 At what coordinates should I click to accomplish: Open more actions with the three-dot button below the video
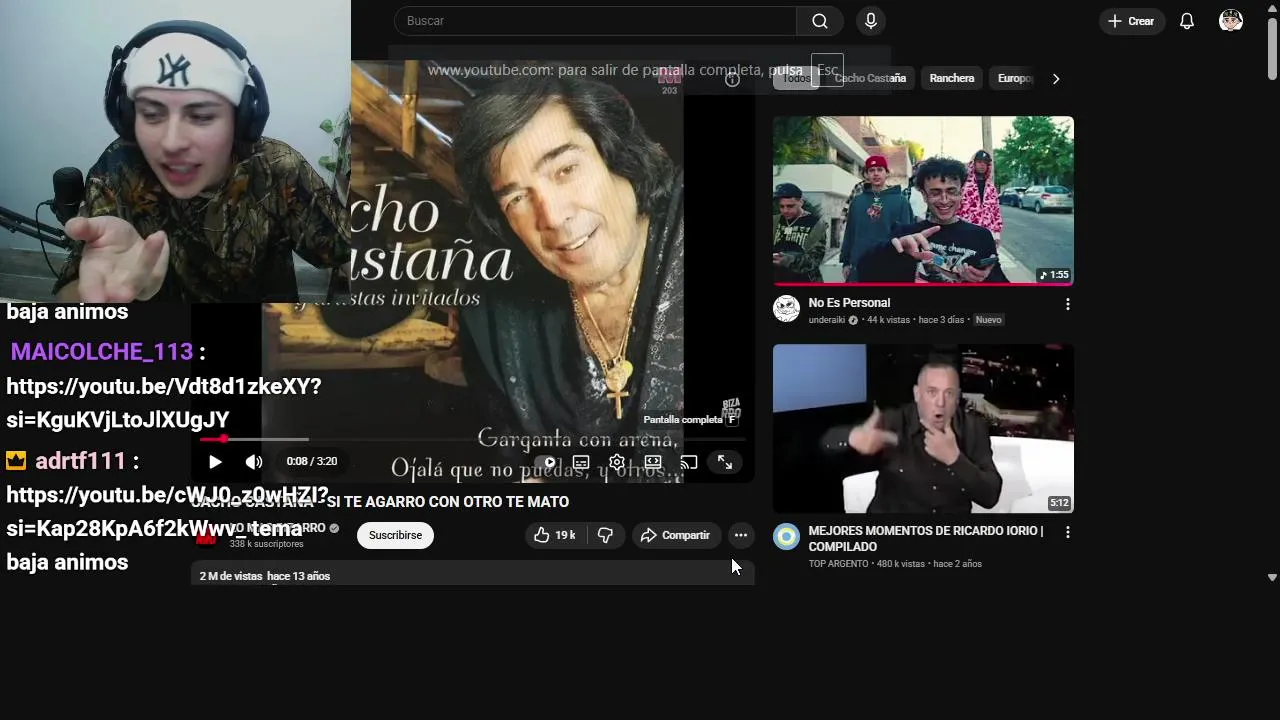point(740,535)
